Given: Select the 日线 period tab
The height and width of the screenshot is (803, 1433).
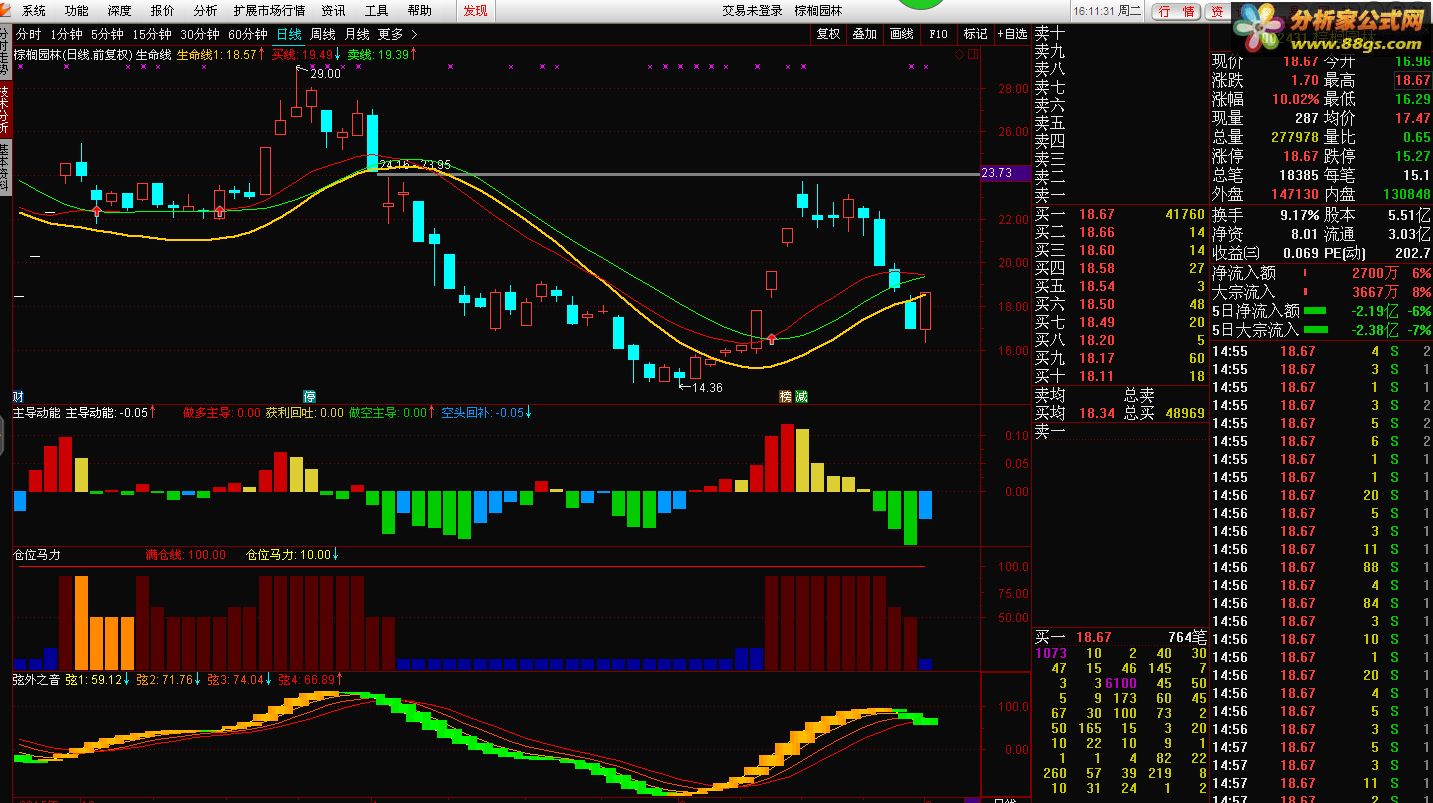Looking at the screenshot, I should [x=289, y=34].
